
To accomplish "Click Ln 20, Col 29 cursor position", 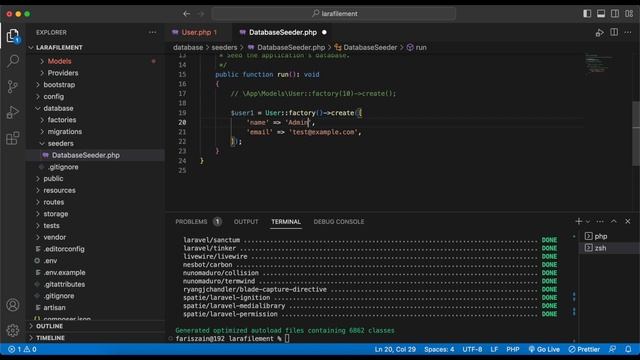I will 395,349.
